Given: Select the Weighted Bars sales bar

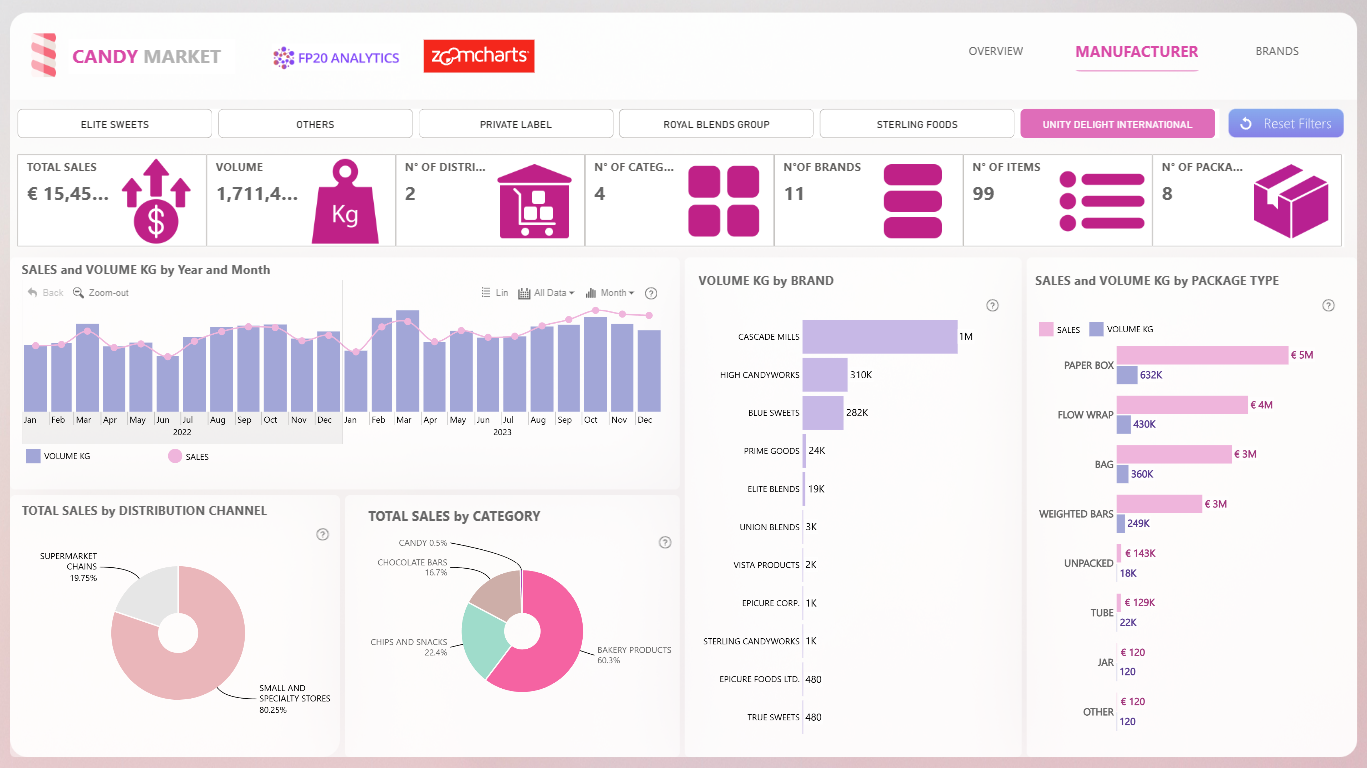Looking at the screenshot, I should pyautogui.click(x=1159, y=504).
